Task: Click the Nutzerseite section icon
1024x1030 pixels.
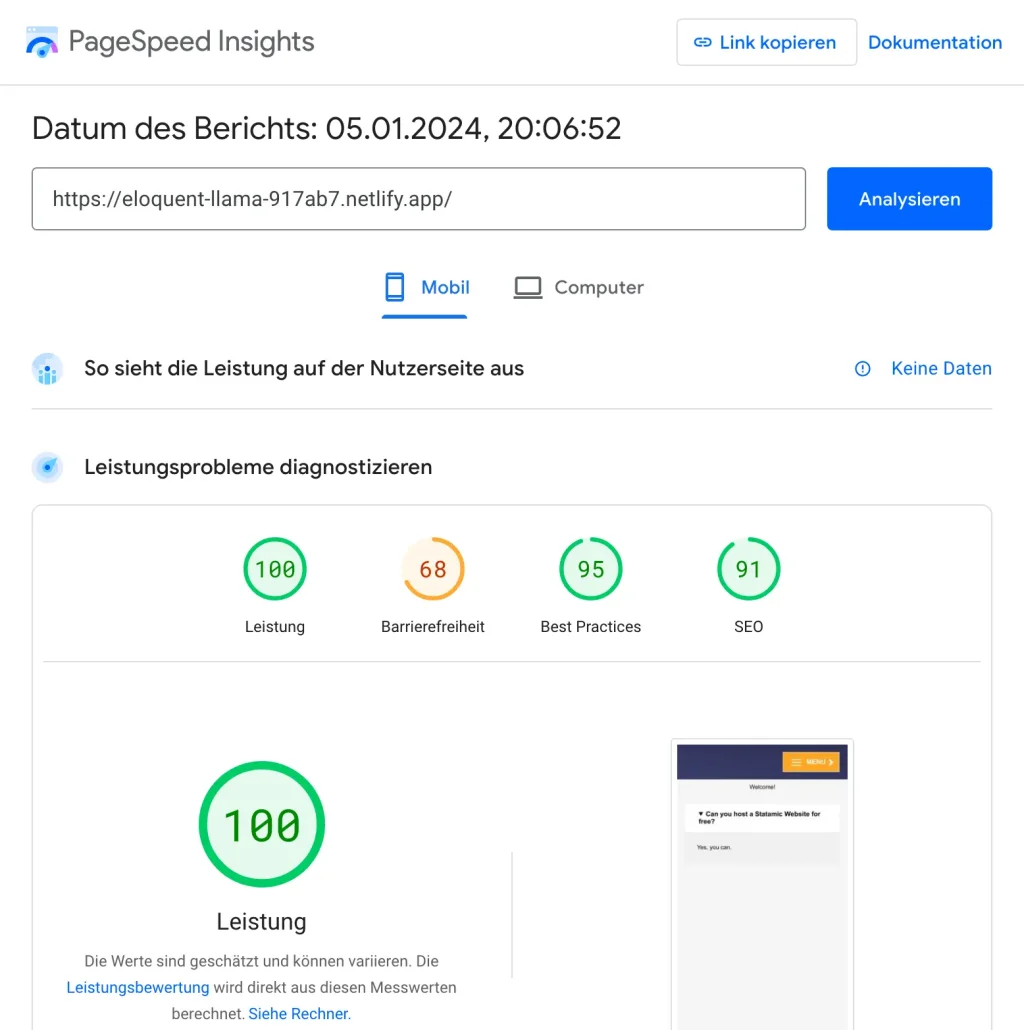Action: click(47, 368)
